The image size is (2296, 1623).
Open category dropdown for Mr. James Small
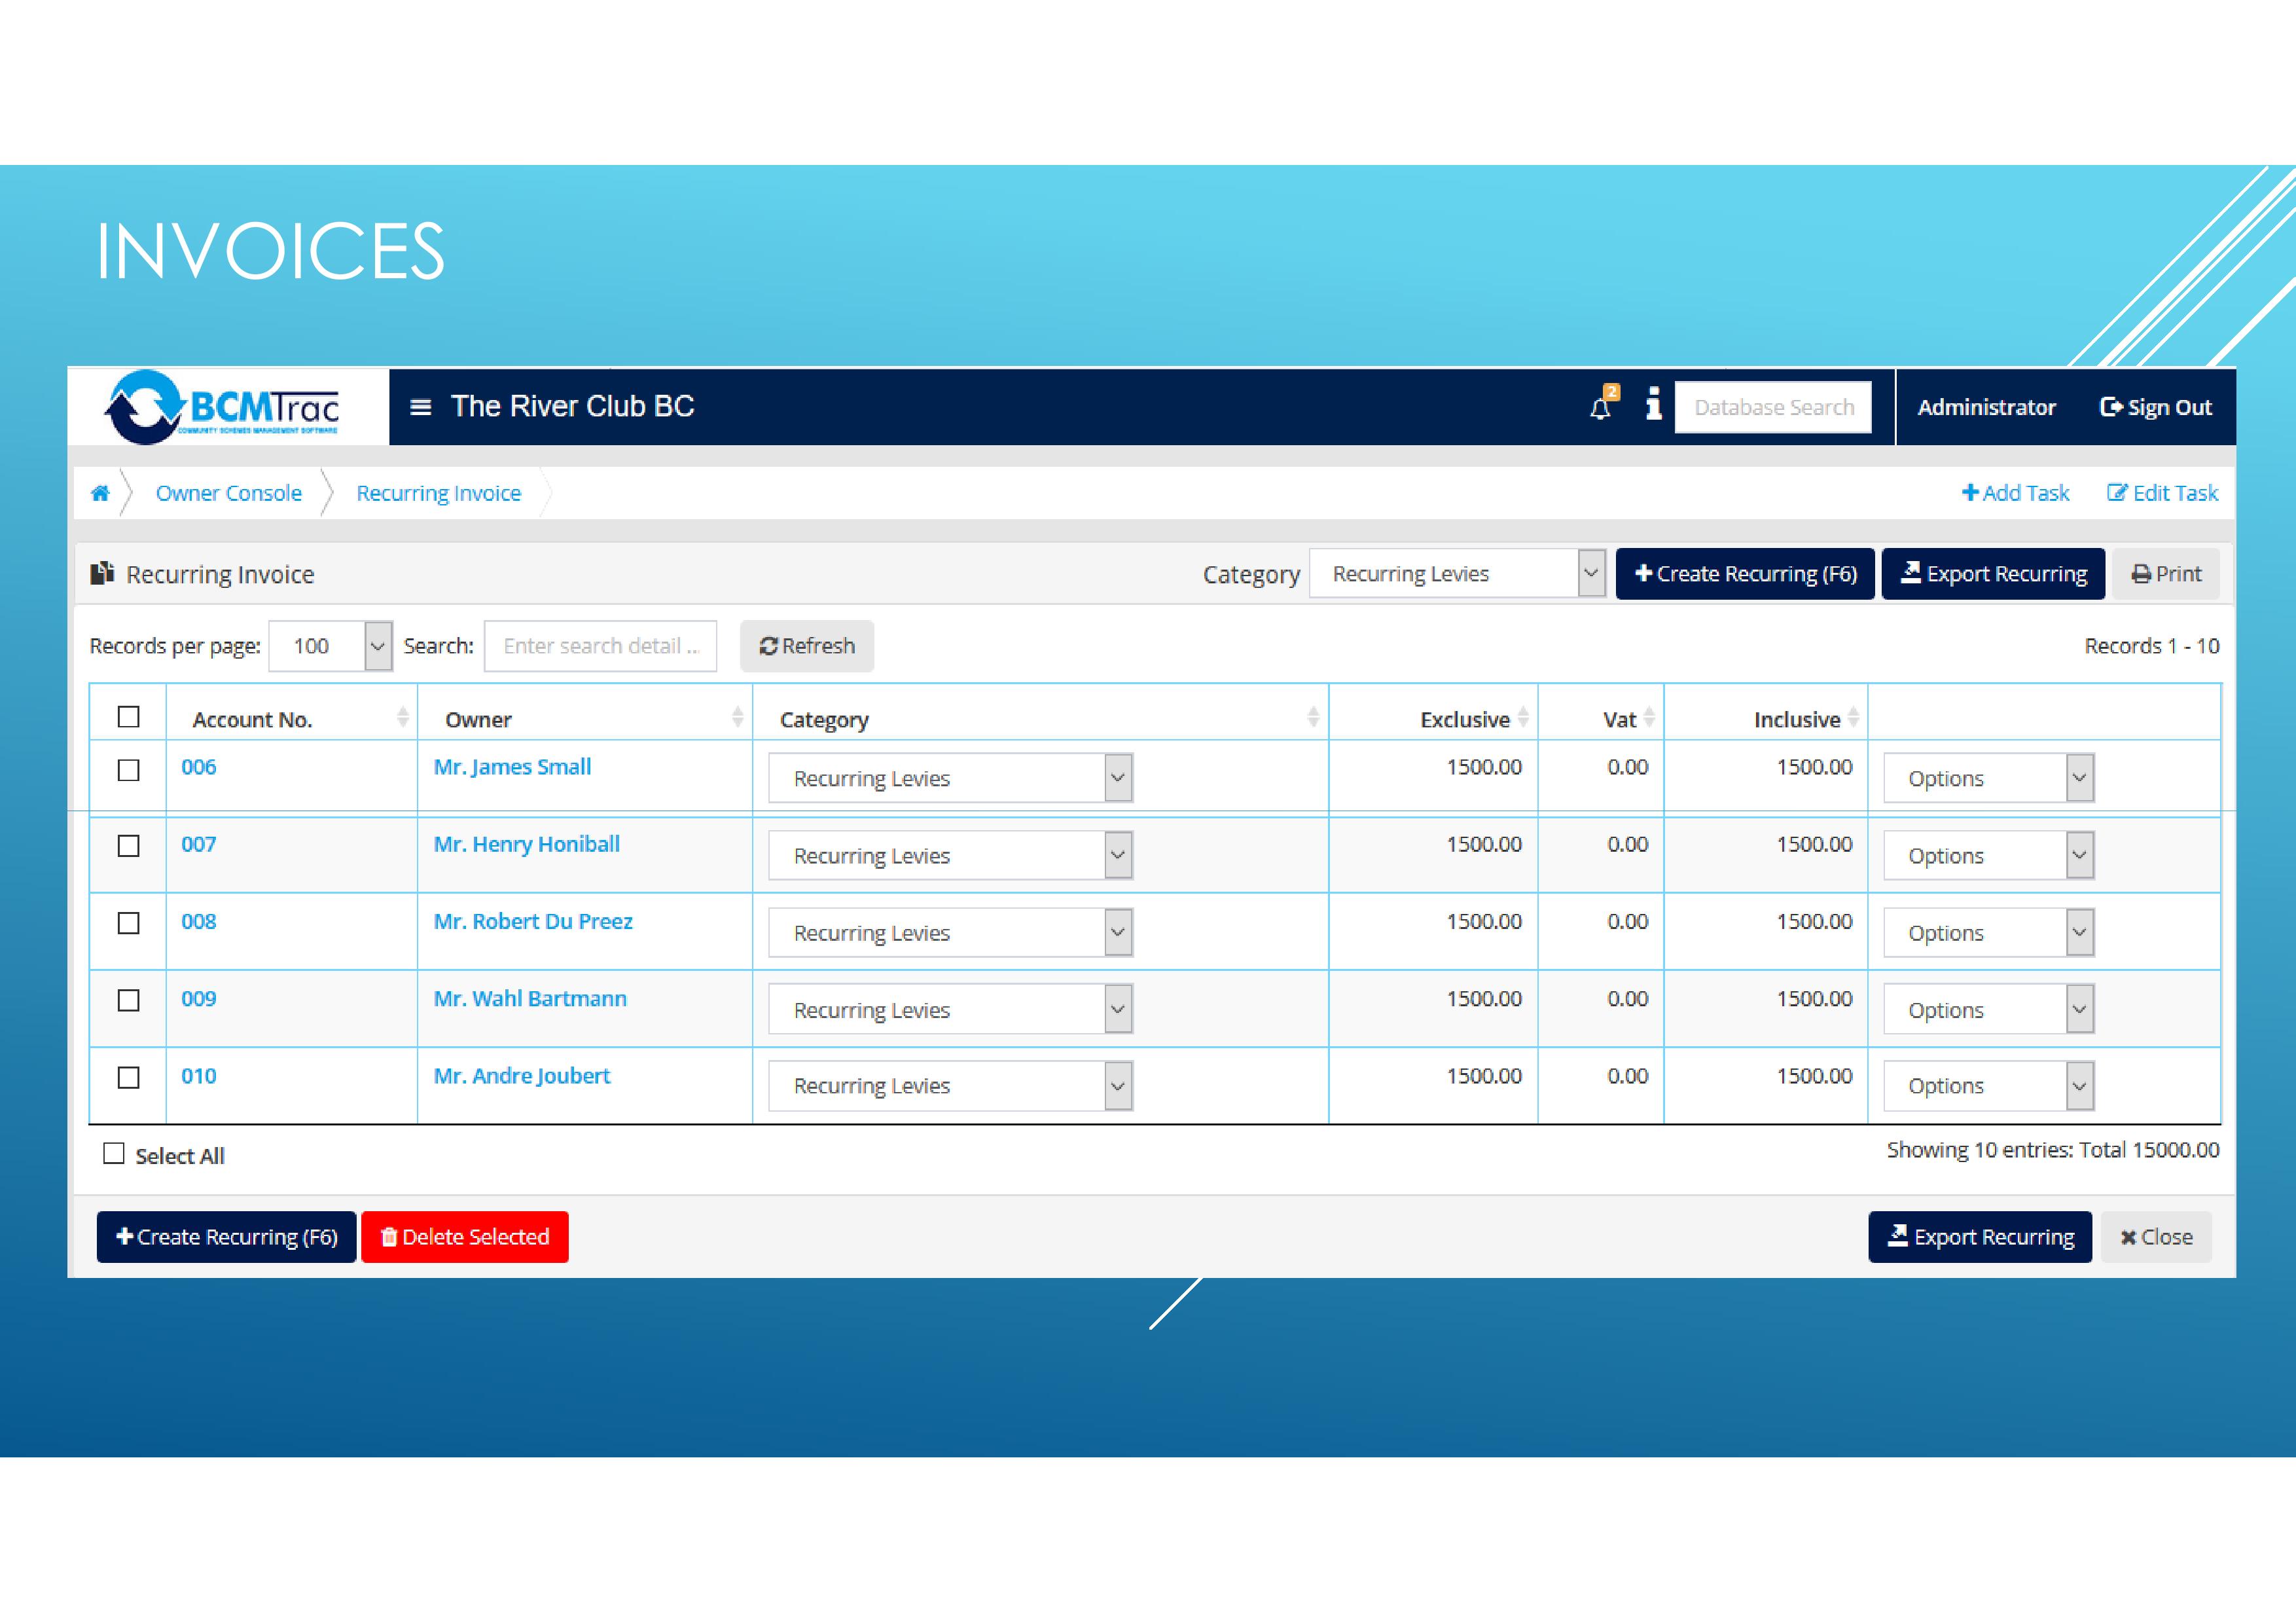tap(950, 778)
